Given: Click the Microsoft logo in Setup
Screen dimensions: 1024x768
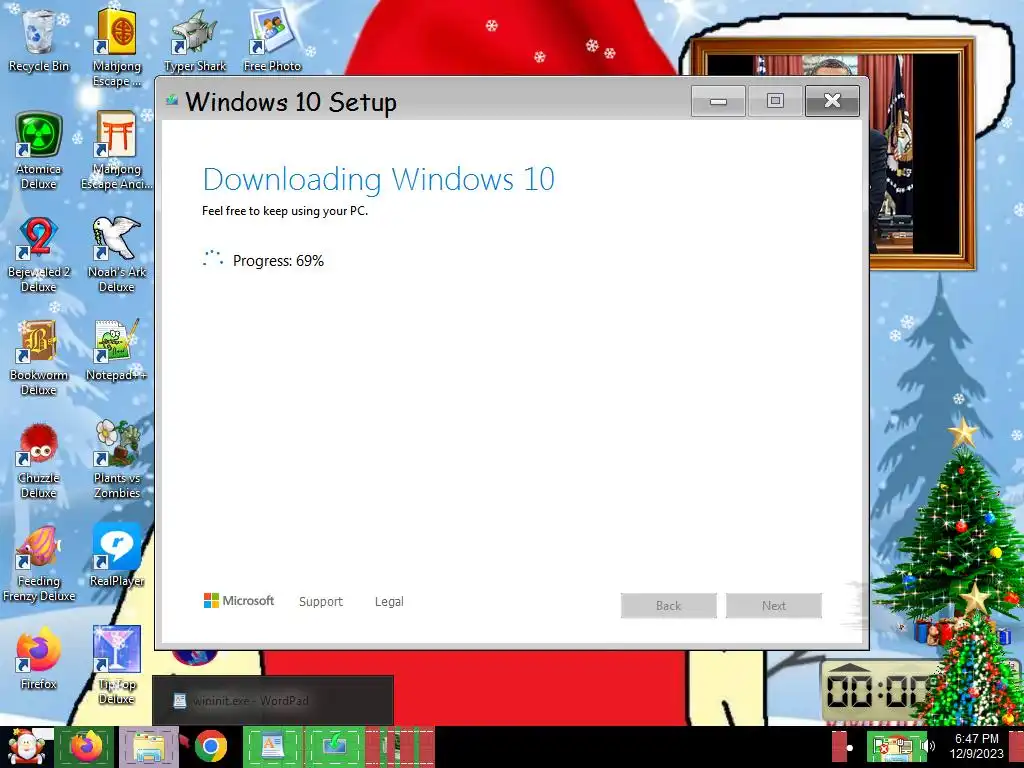Looking at the screenshot, I should [239, 601].
